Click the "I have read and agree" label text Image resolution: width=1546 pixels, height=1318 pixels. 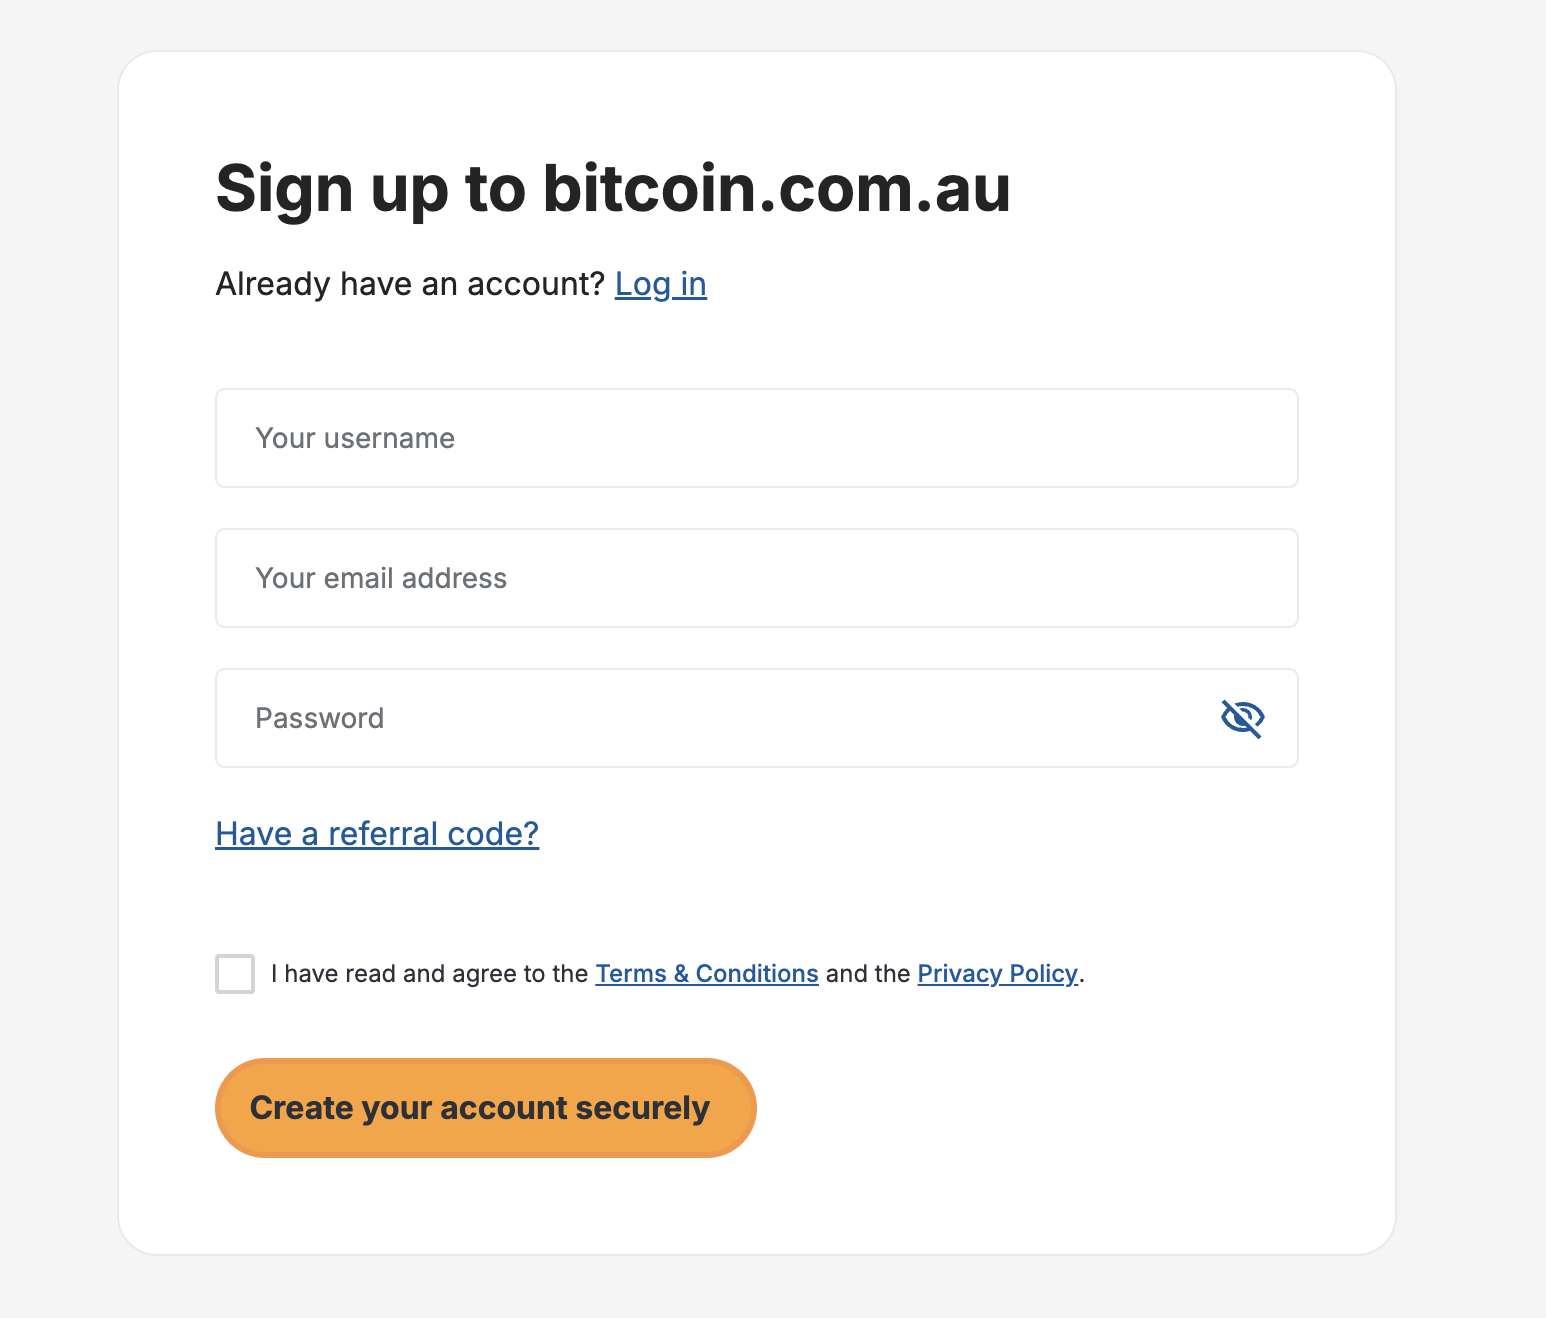pos(430,974)
